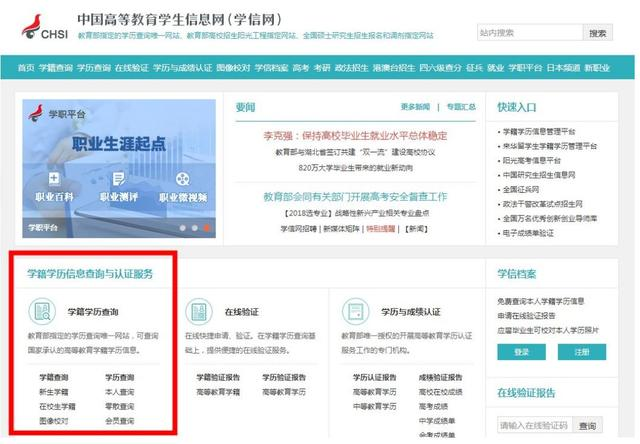Open 新生学籍 under 学籍查询

pos(53,392)
